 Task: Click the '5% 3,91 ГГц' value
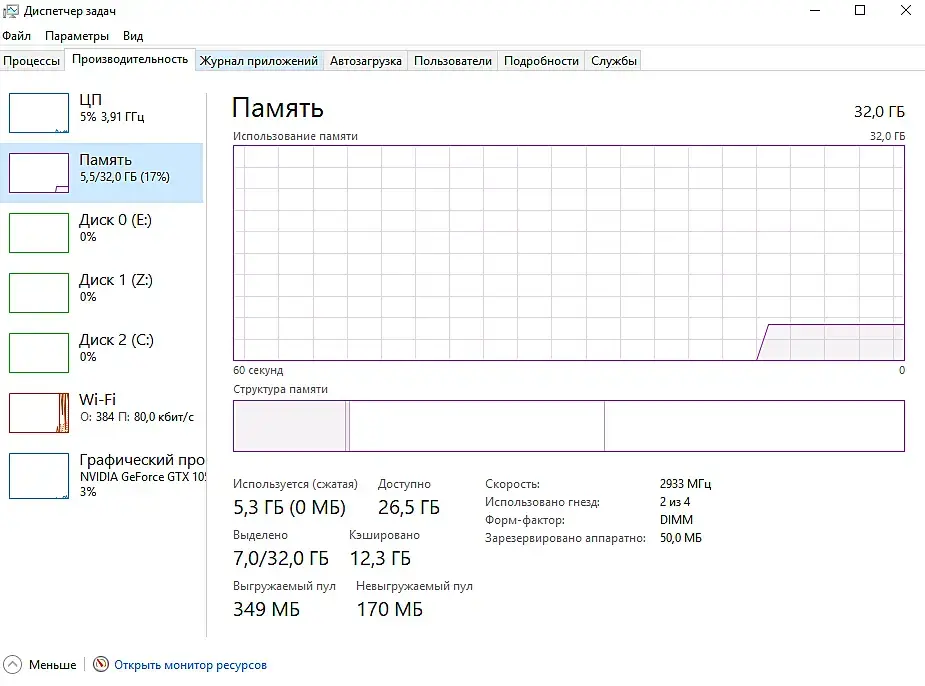click(112, 117)
